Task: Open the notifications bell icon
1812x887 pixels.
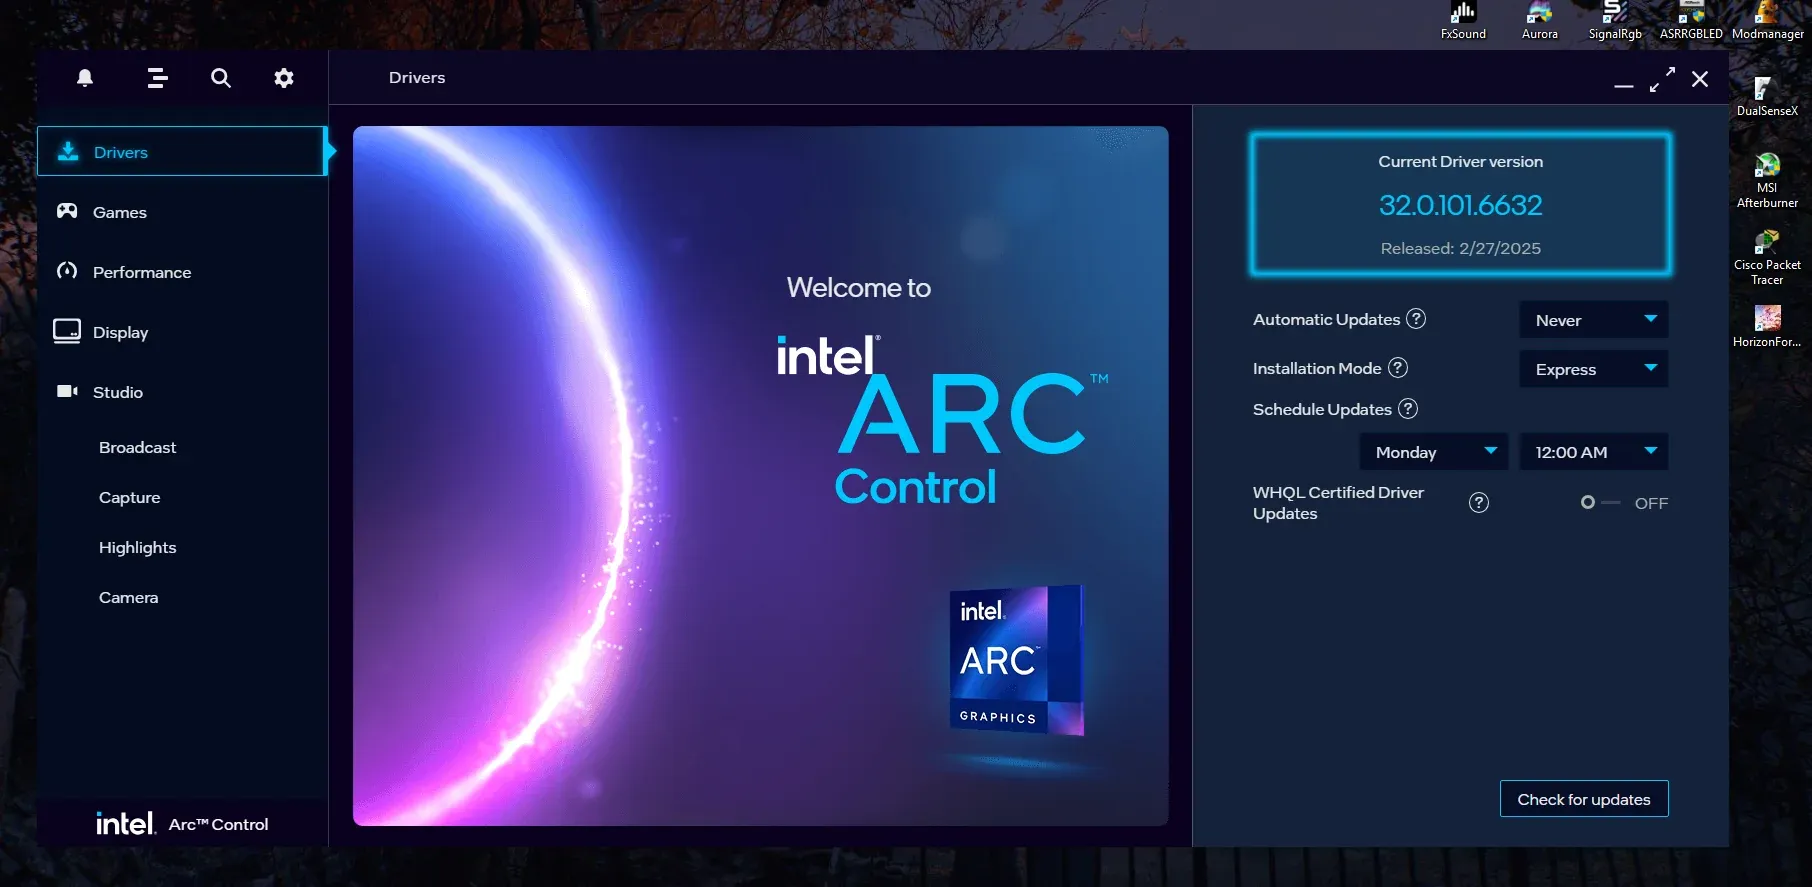Action: (x=85, y=78)
